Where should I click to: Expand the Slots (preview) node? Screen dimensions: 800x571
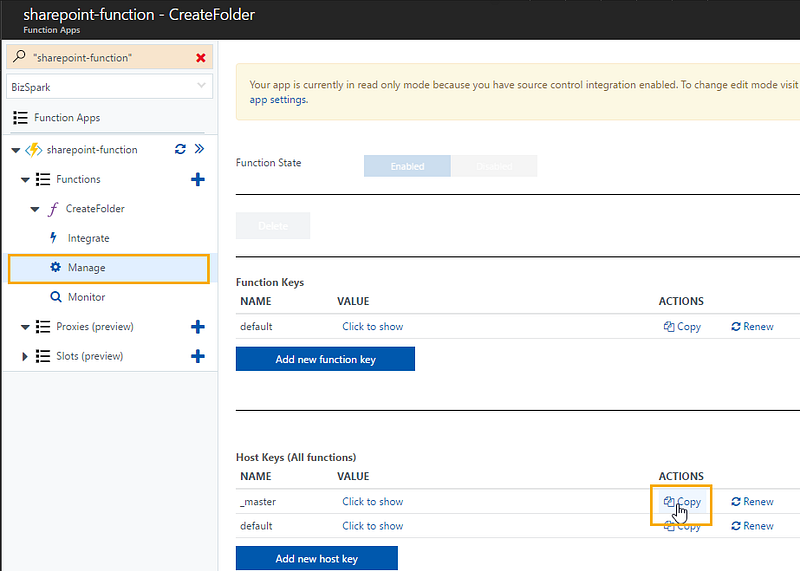pyautogui.click(x=24, y=356)
